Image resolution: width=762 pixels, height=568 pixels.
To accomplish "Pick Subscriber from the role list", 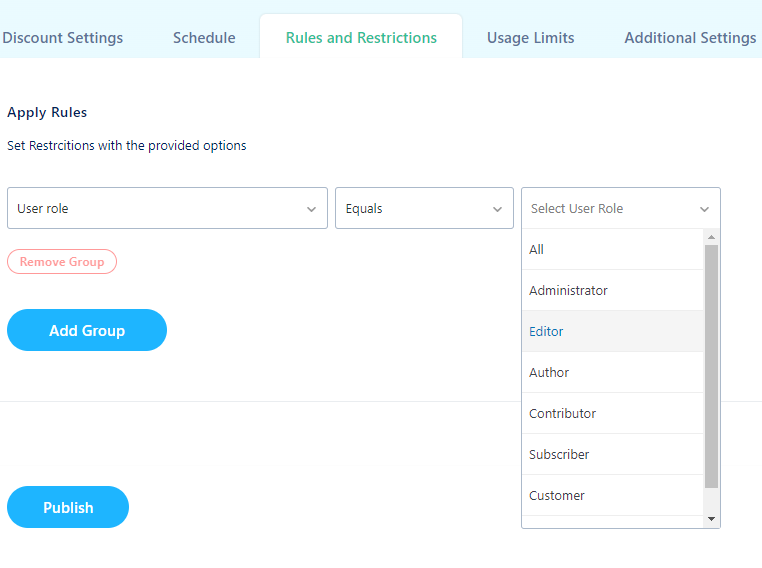I will click(x=613, y=454).
